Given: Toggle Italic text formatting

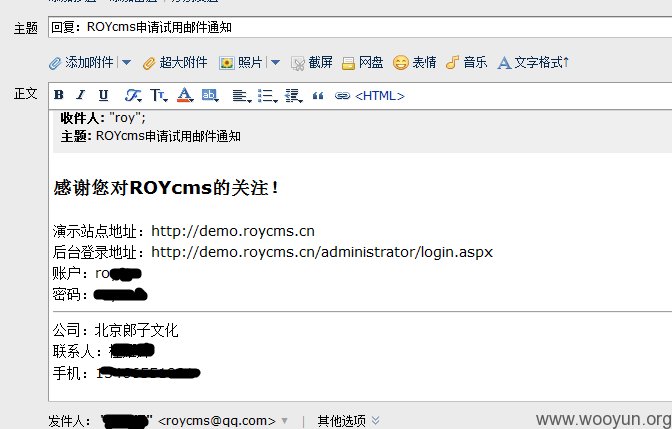Looking at the screenshot, I should click(80, 95).
